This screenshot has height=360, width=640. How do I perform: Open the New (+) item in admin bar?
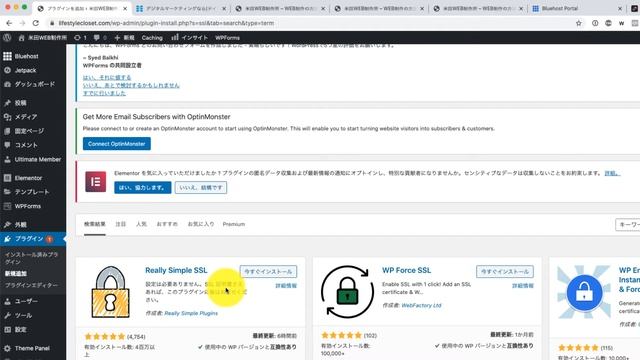[124, 38]
